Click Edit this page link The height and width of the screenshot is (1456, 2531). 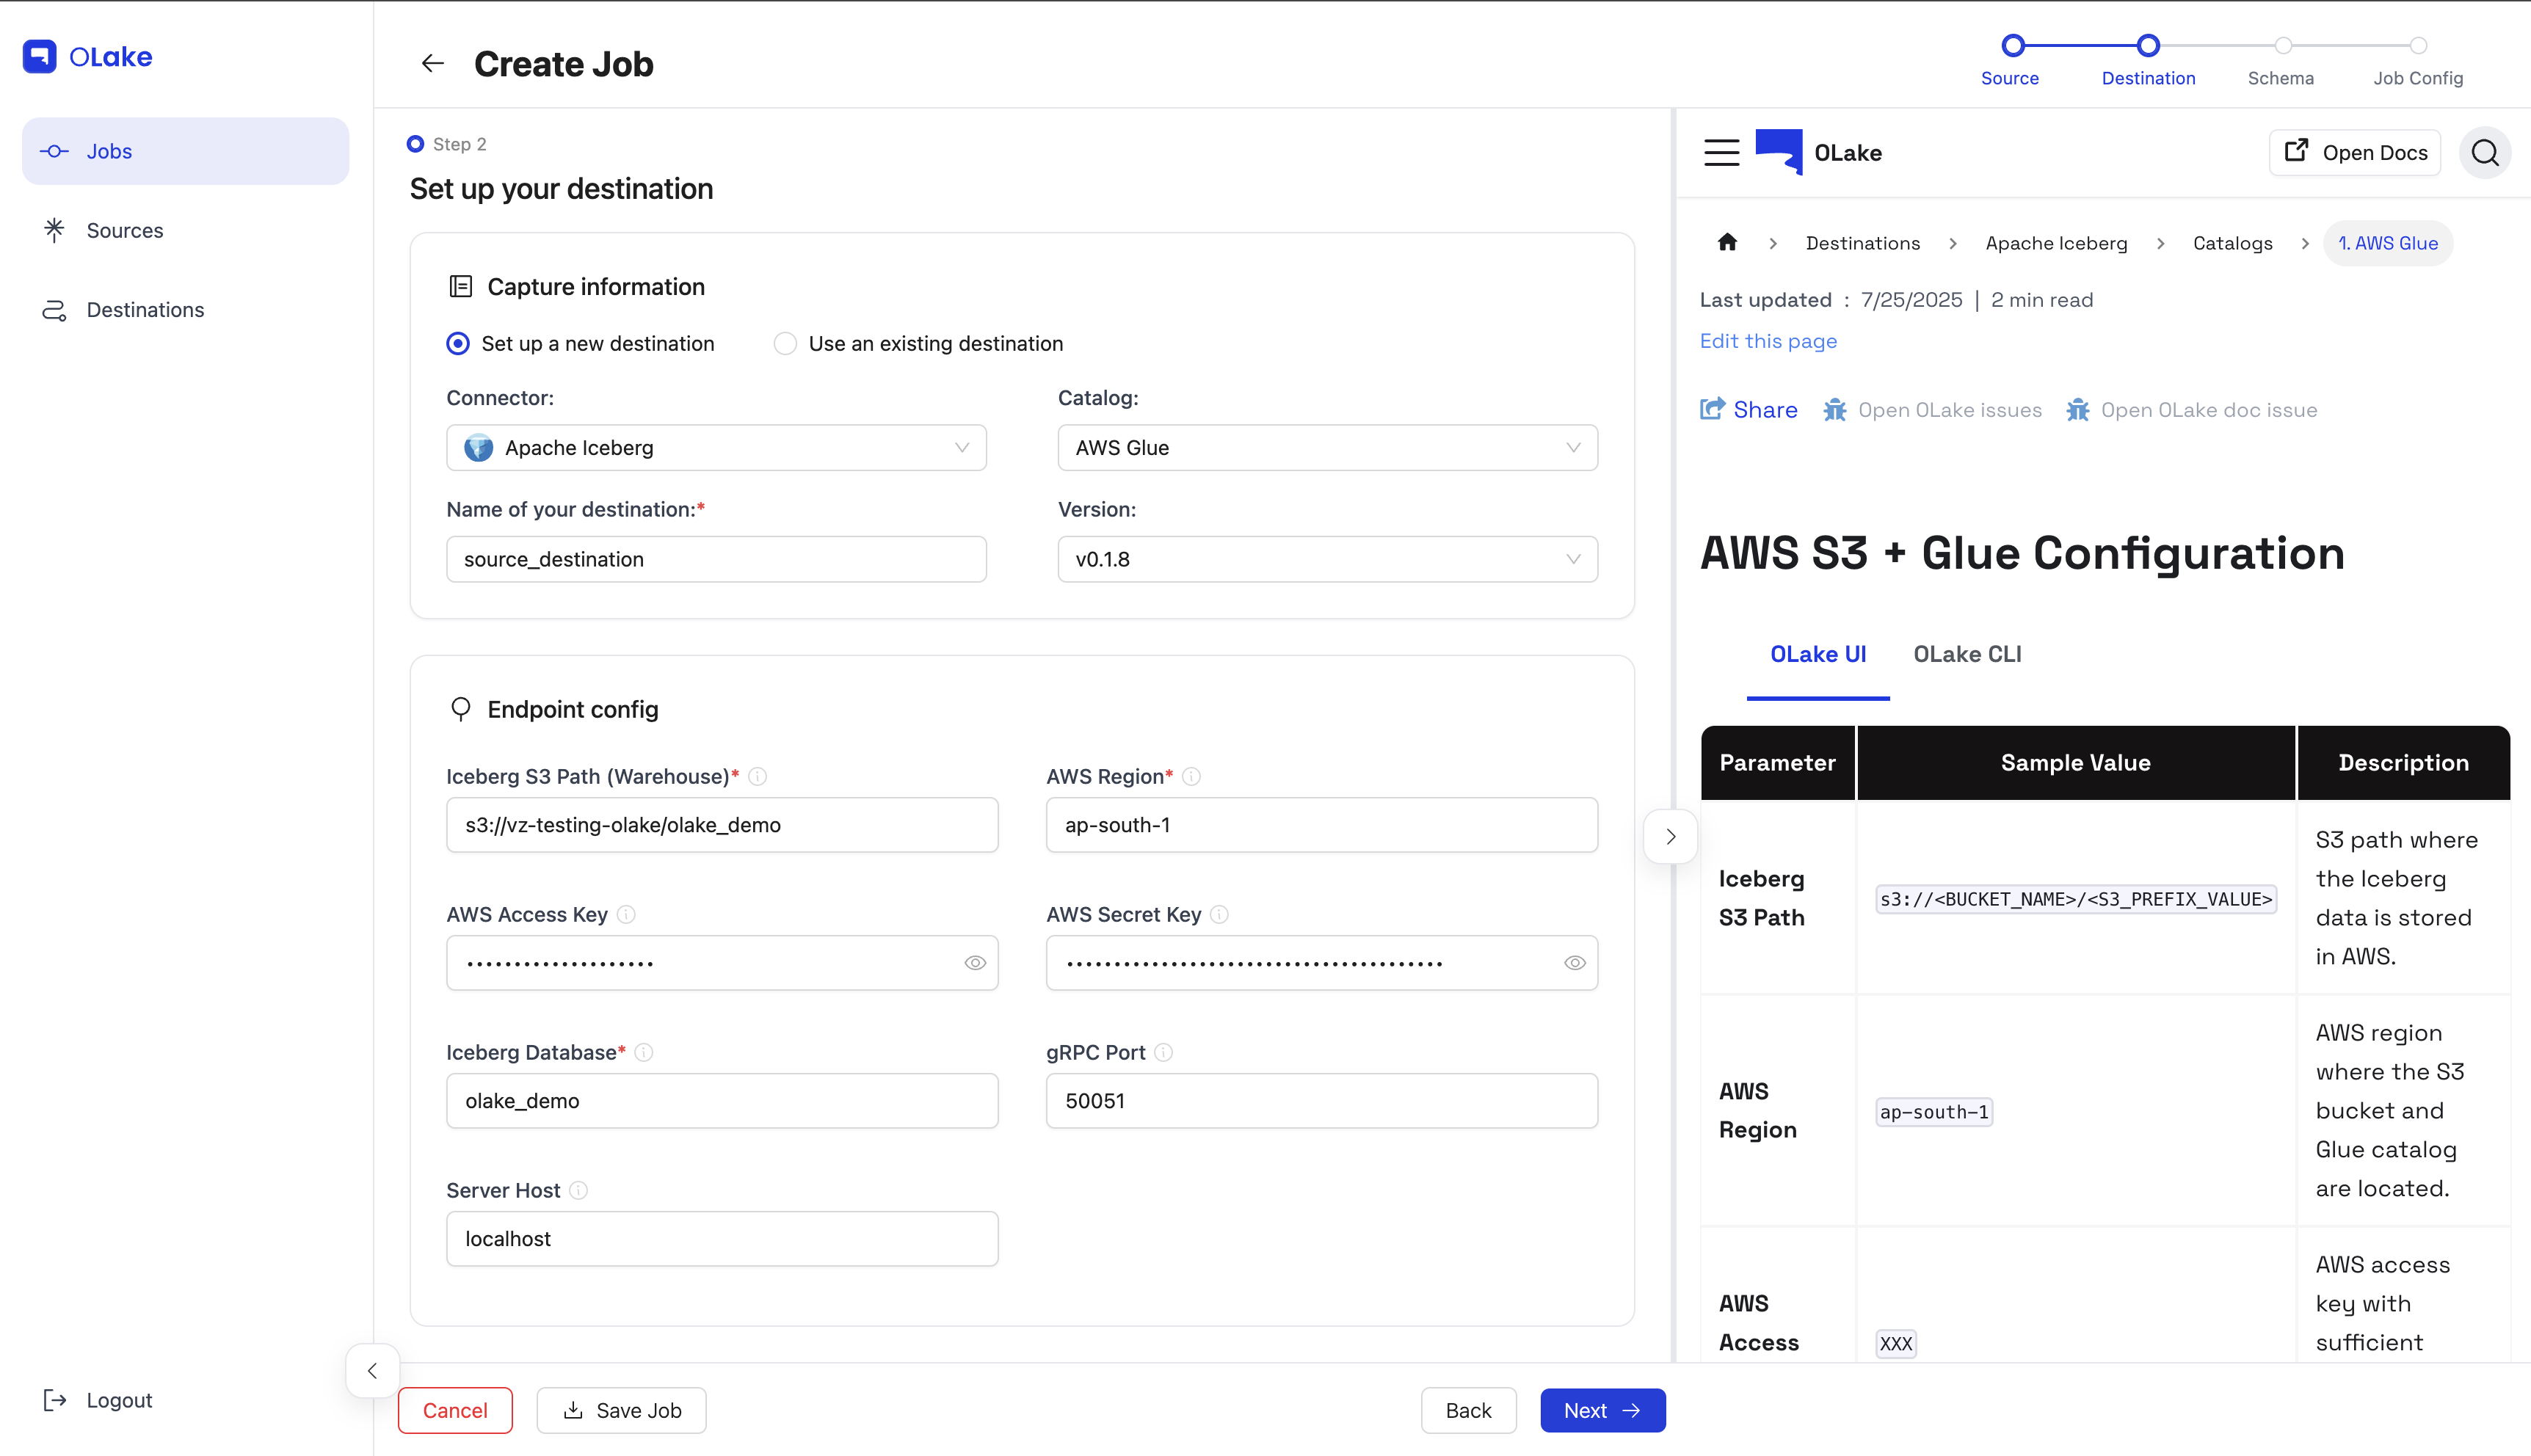tap(1768, 341)
